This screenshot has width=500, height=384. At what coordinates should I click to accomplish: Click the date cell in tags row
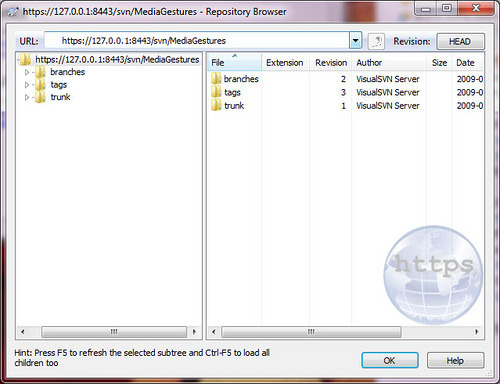(470, 92)
